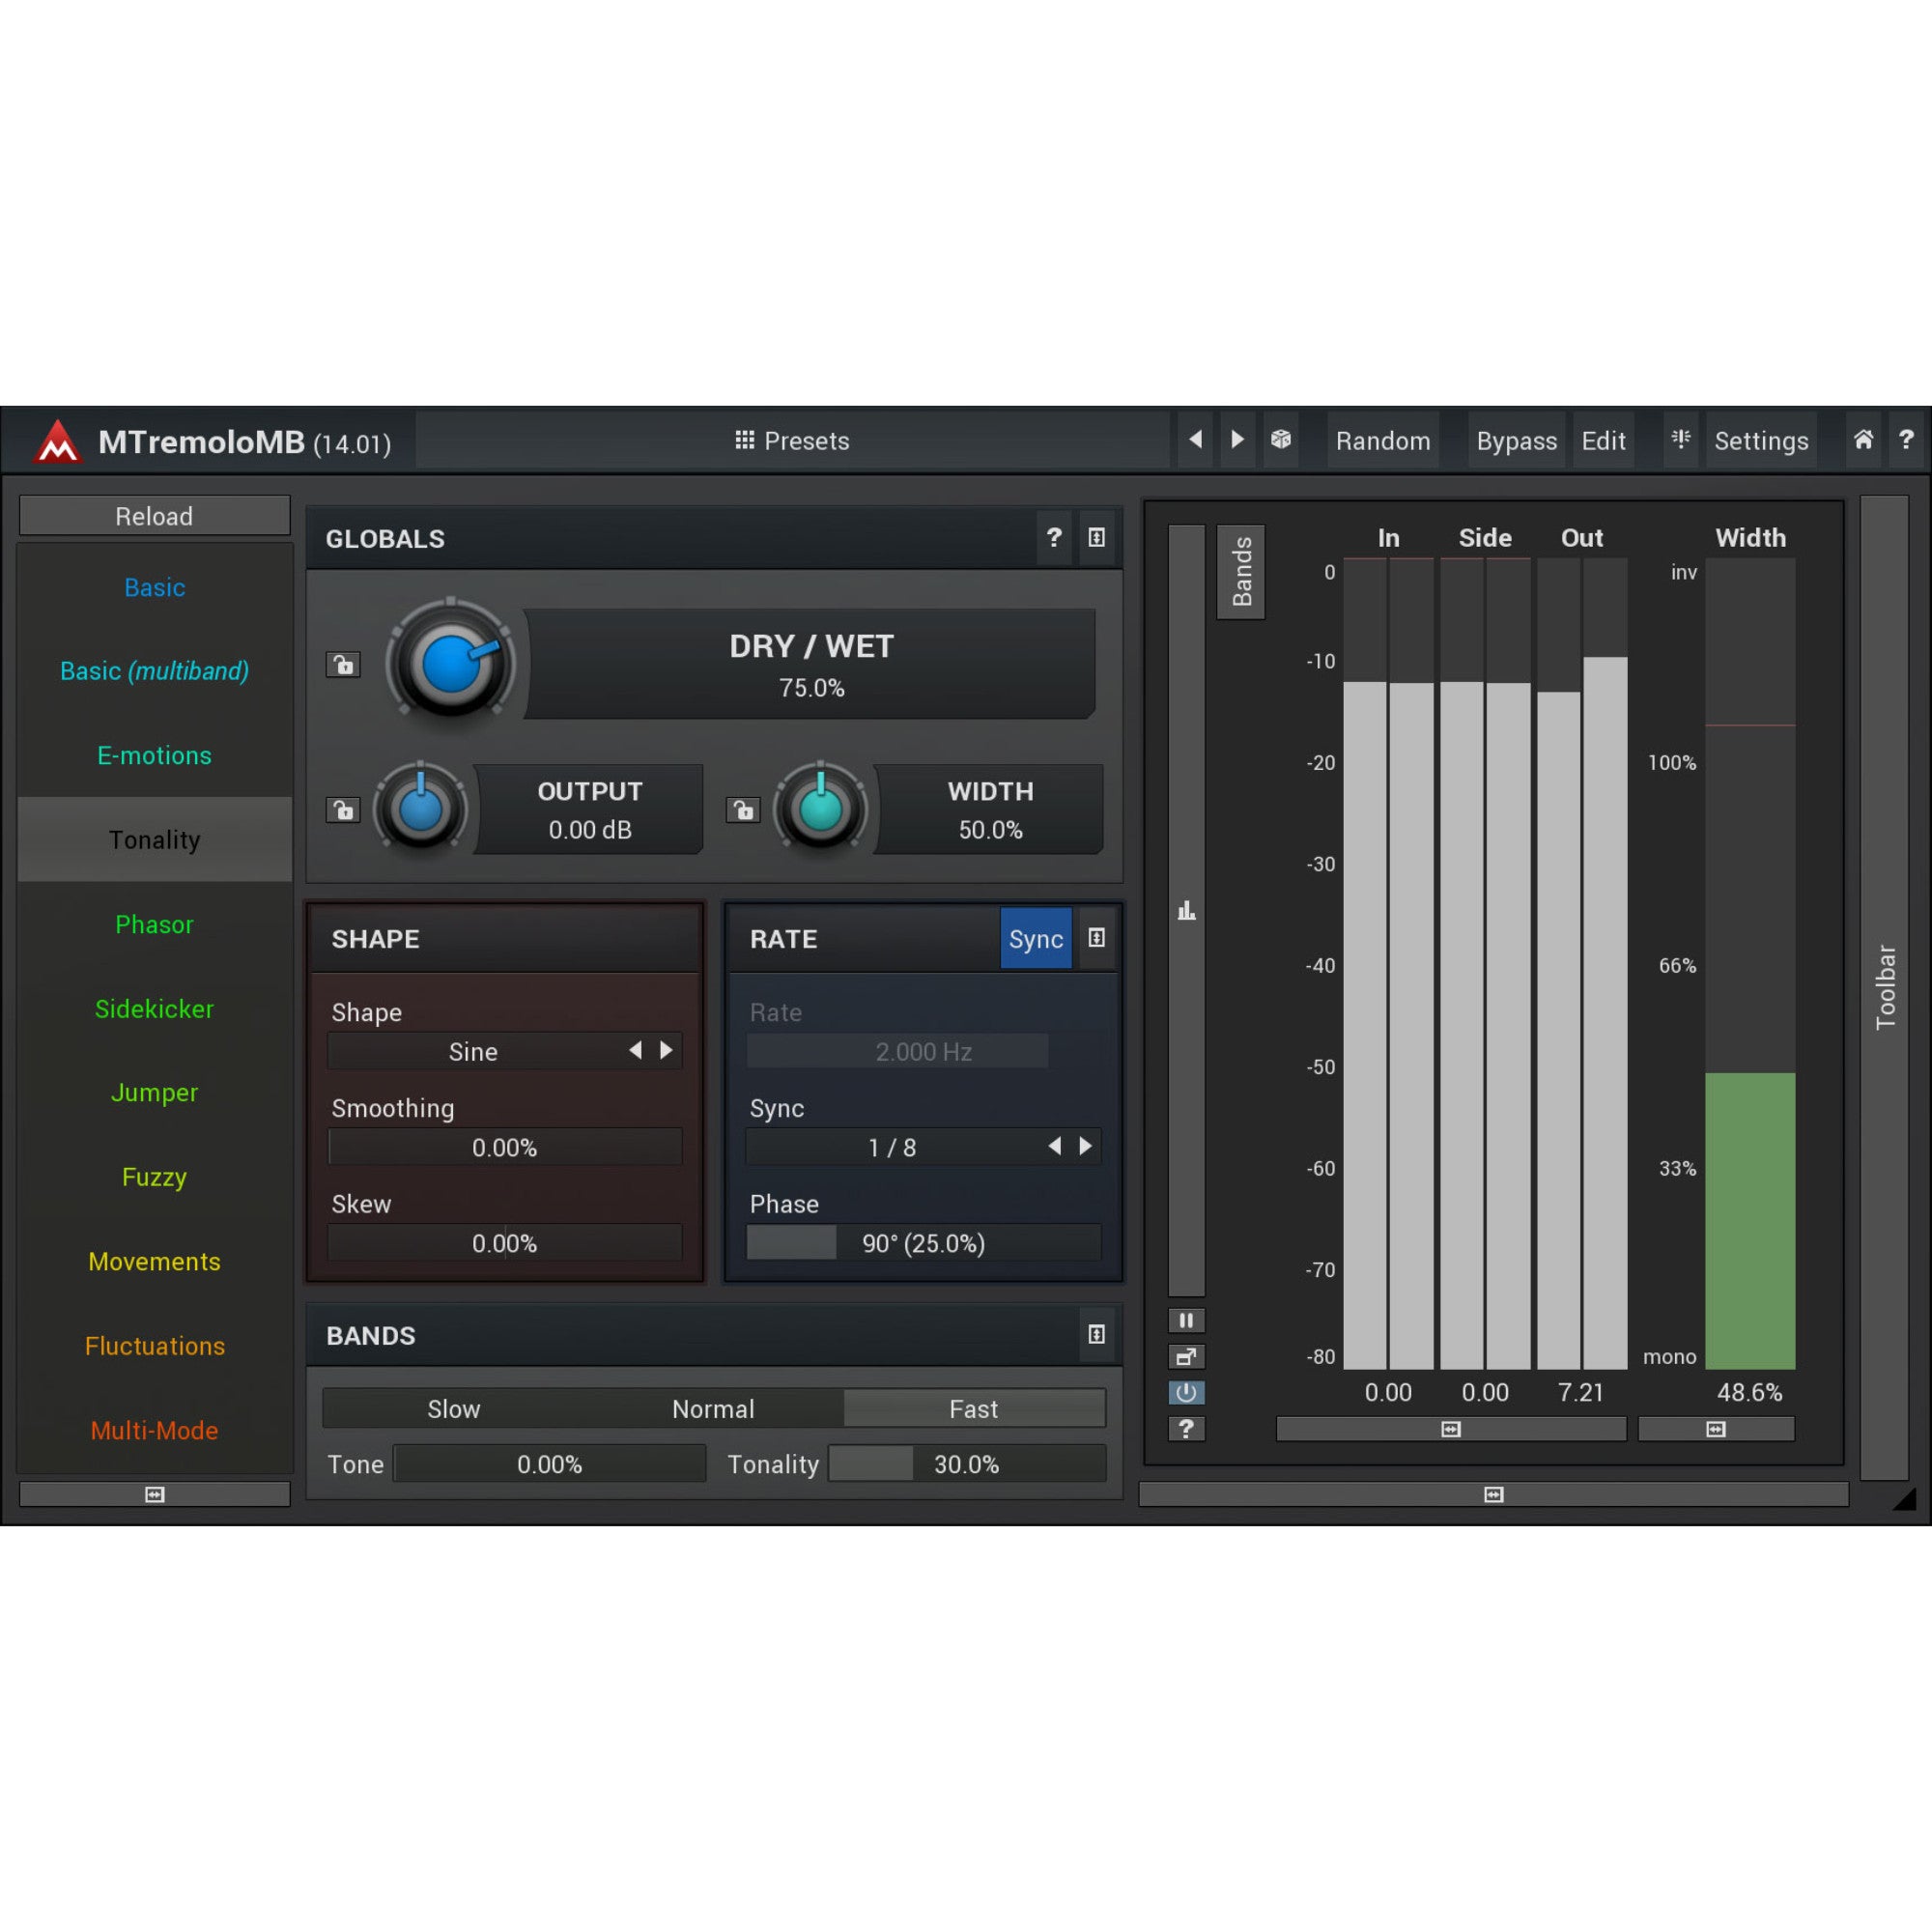Select the E-motions mode
This screenshot has height=1932, width=1932.
tap(155, 756)
